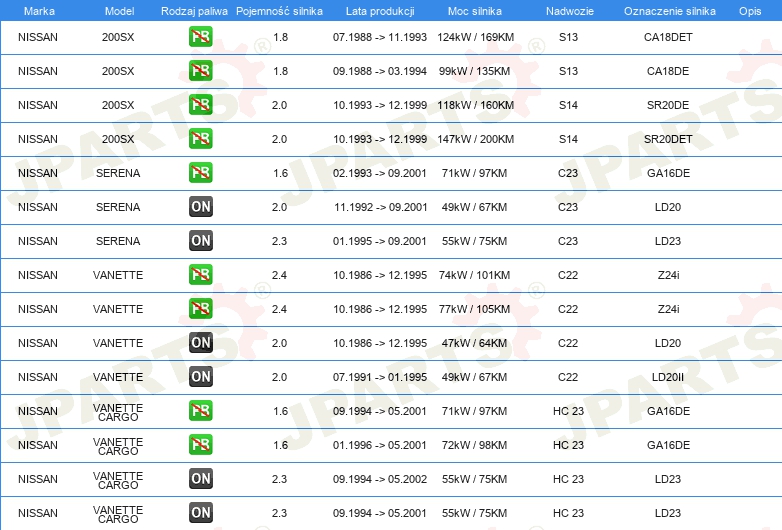Click engine capacity 2.3 in the SERENA row
The width and height of the screenshot is (782, 530).
[x=279, y=241]
